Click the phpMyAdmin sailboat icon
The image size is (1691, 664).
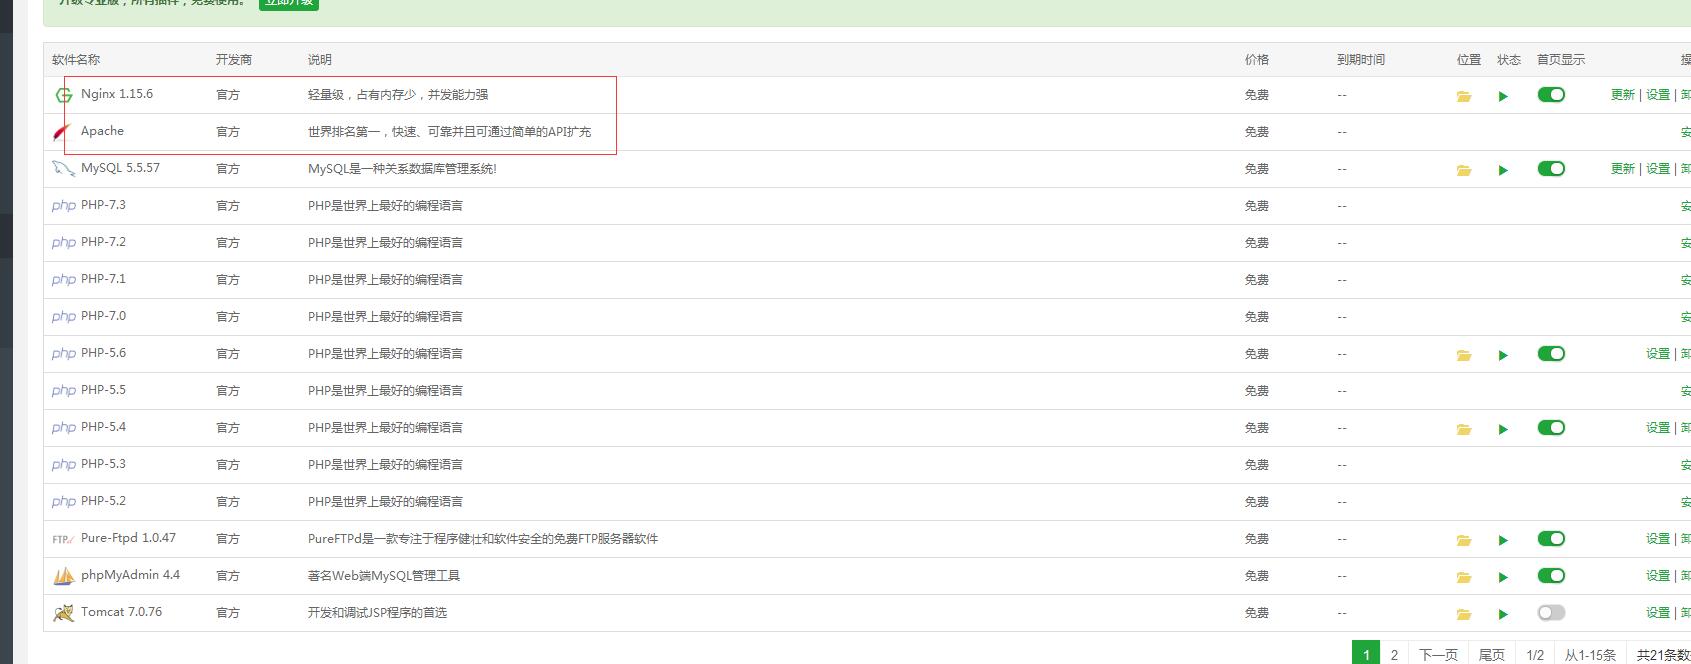click(x=63, y=576)
